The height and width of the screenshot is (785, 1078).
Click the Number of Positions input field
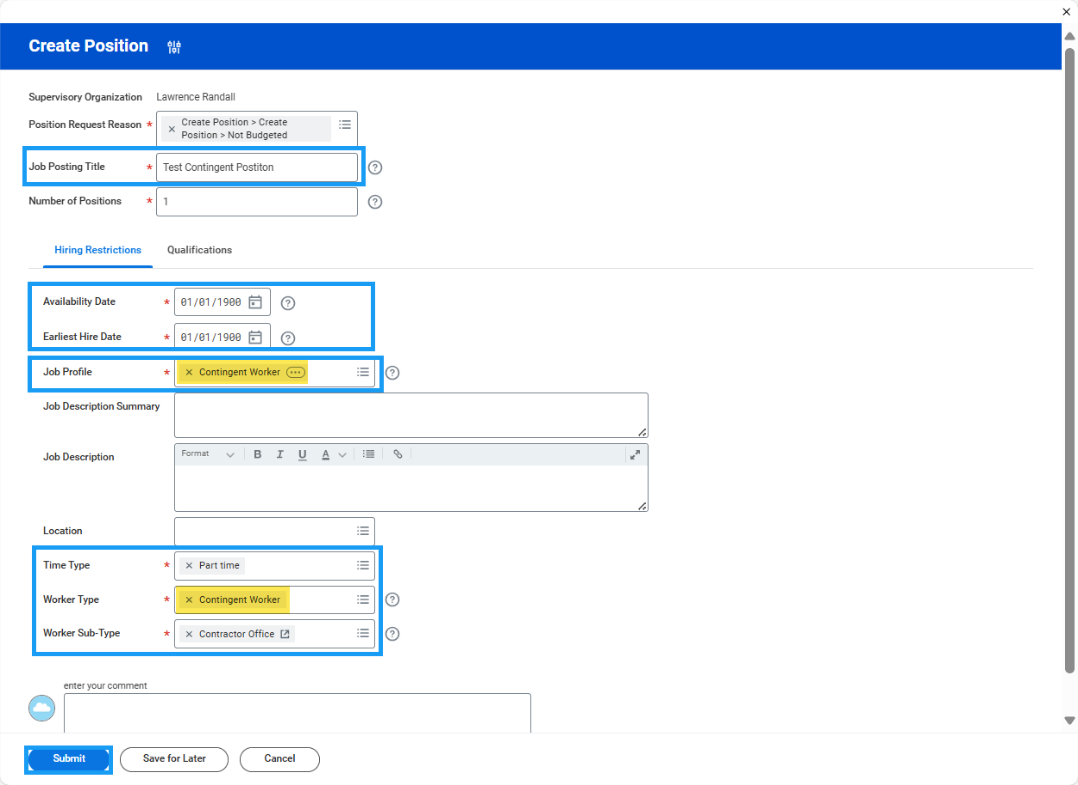pos(256,202)
